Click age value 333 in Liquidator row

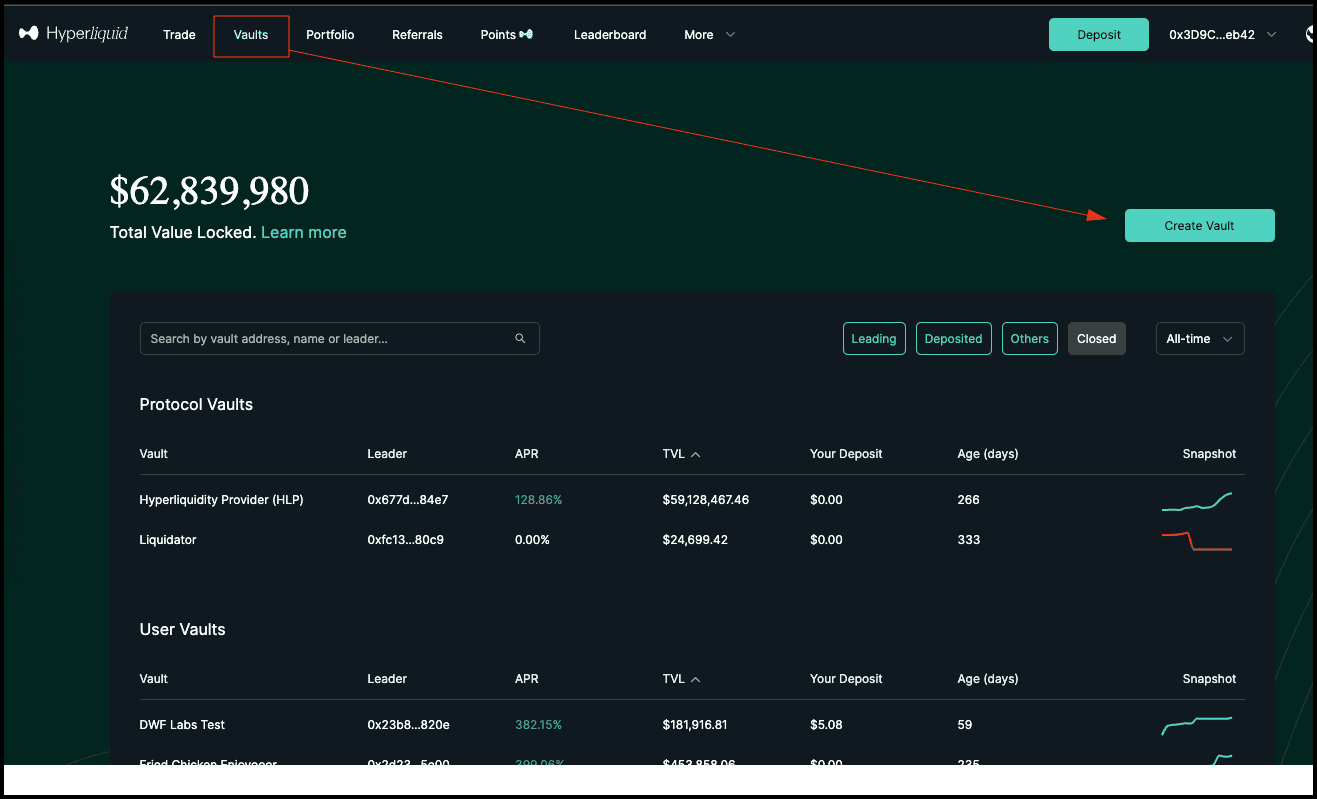coord(968,540)
